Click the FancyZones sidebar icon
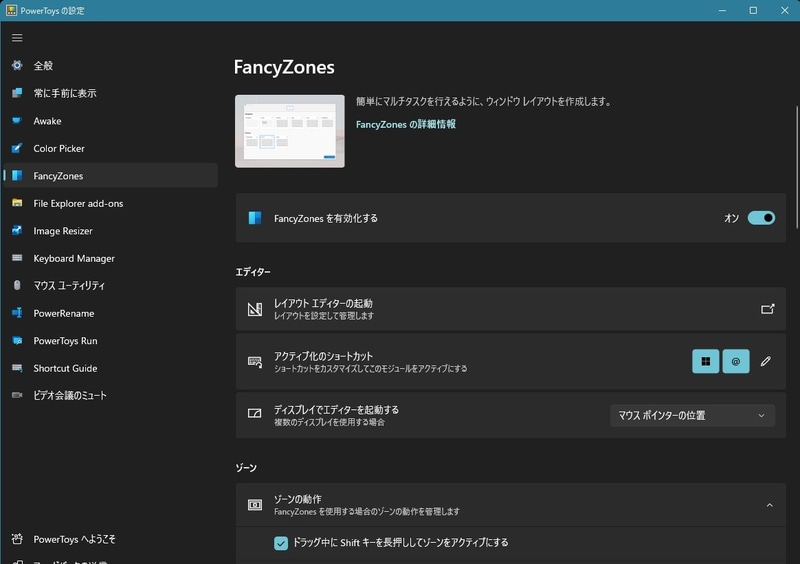The image size is (800, 564). (17, 176)
